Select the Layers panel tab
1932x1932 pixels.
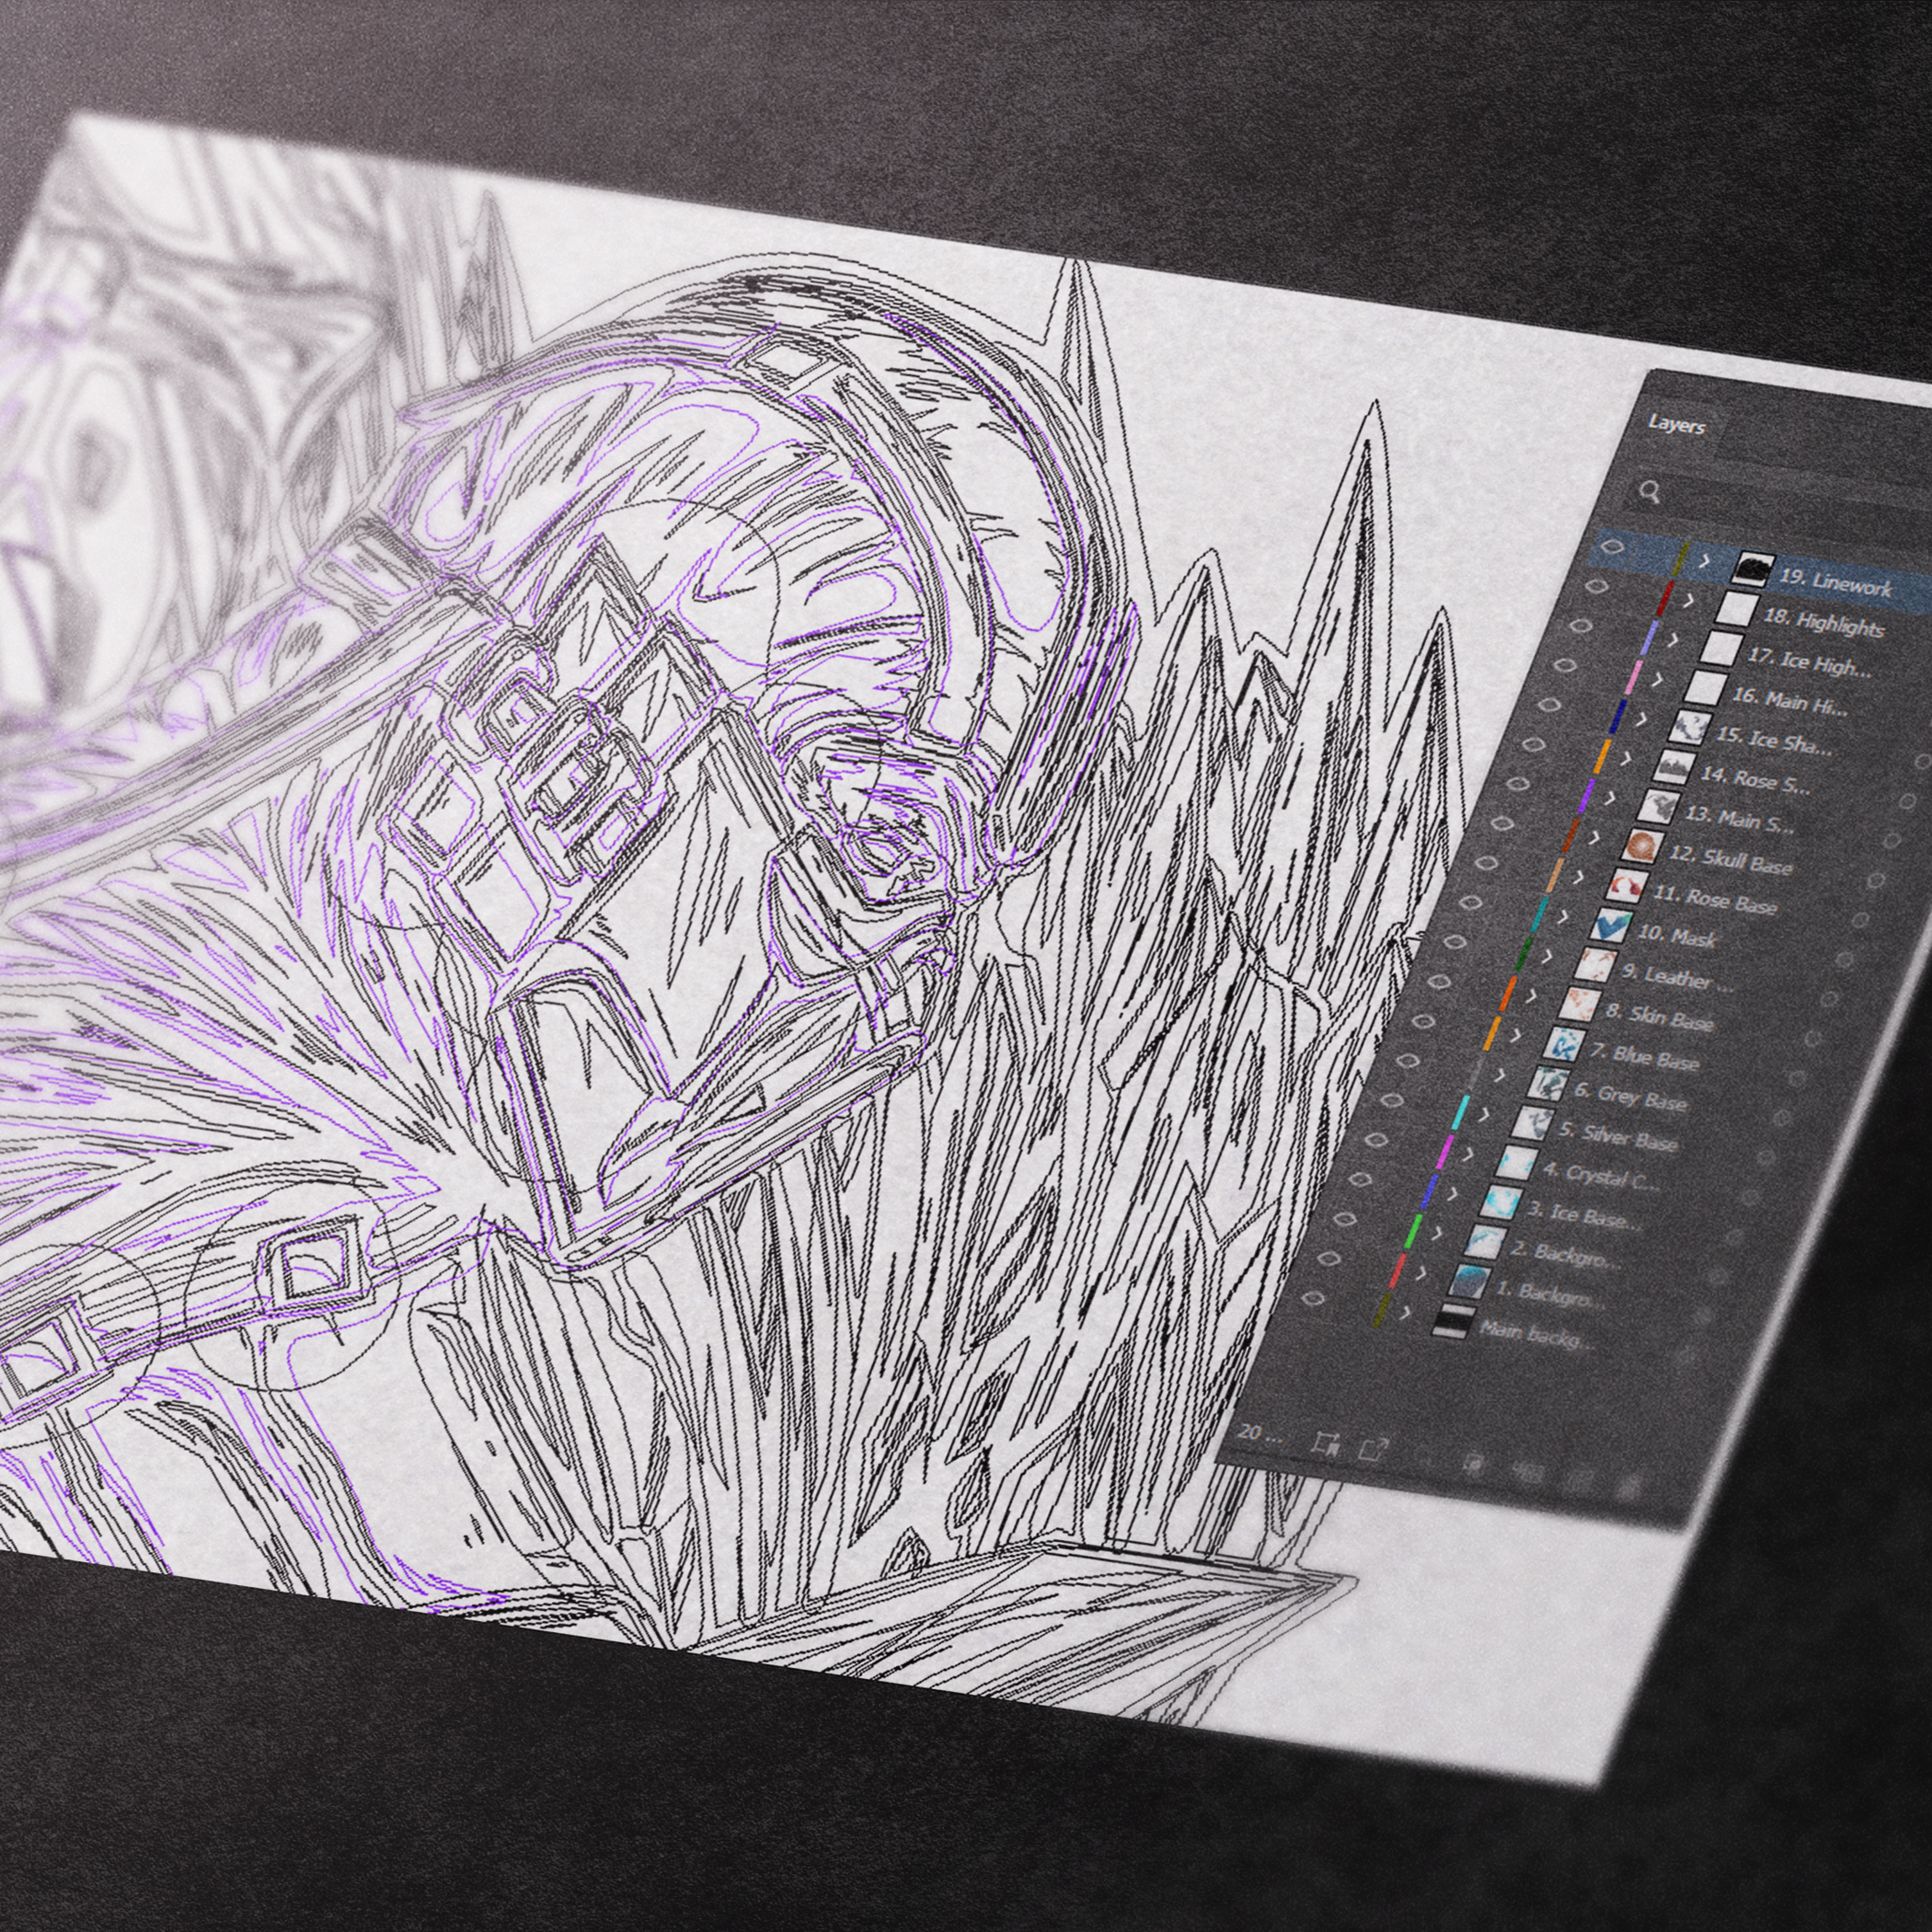coord(1675,424)
